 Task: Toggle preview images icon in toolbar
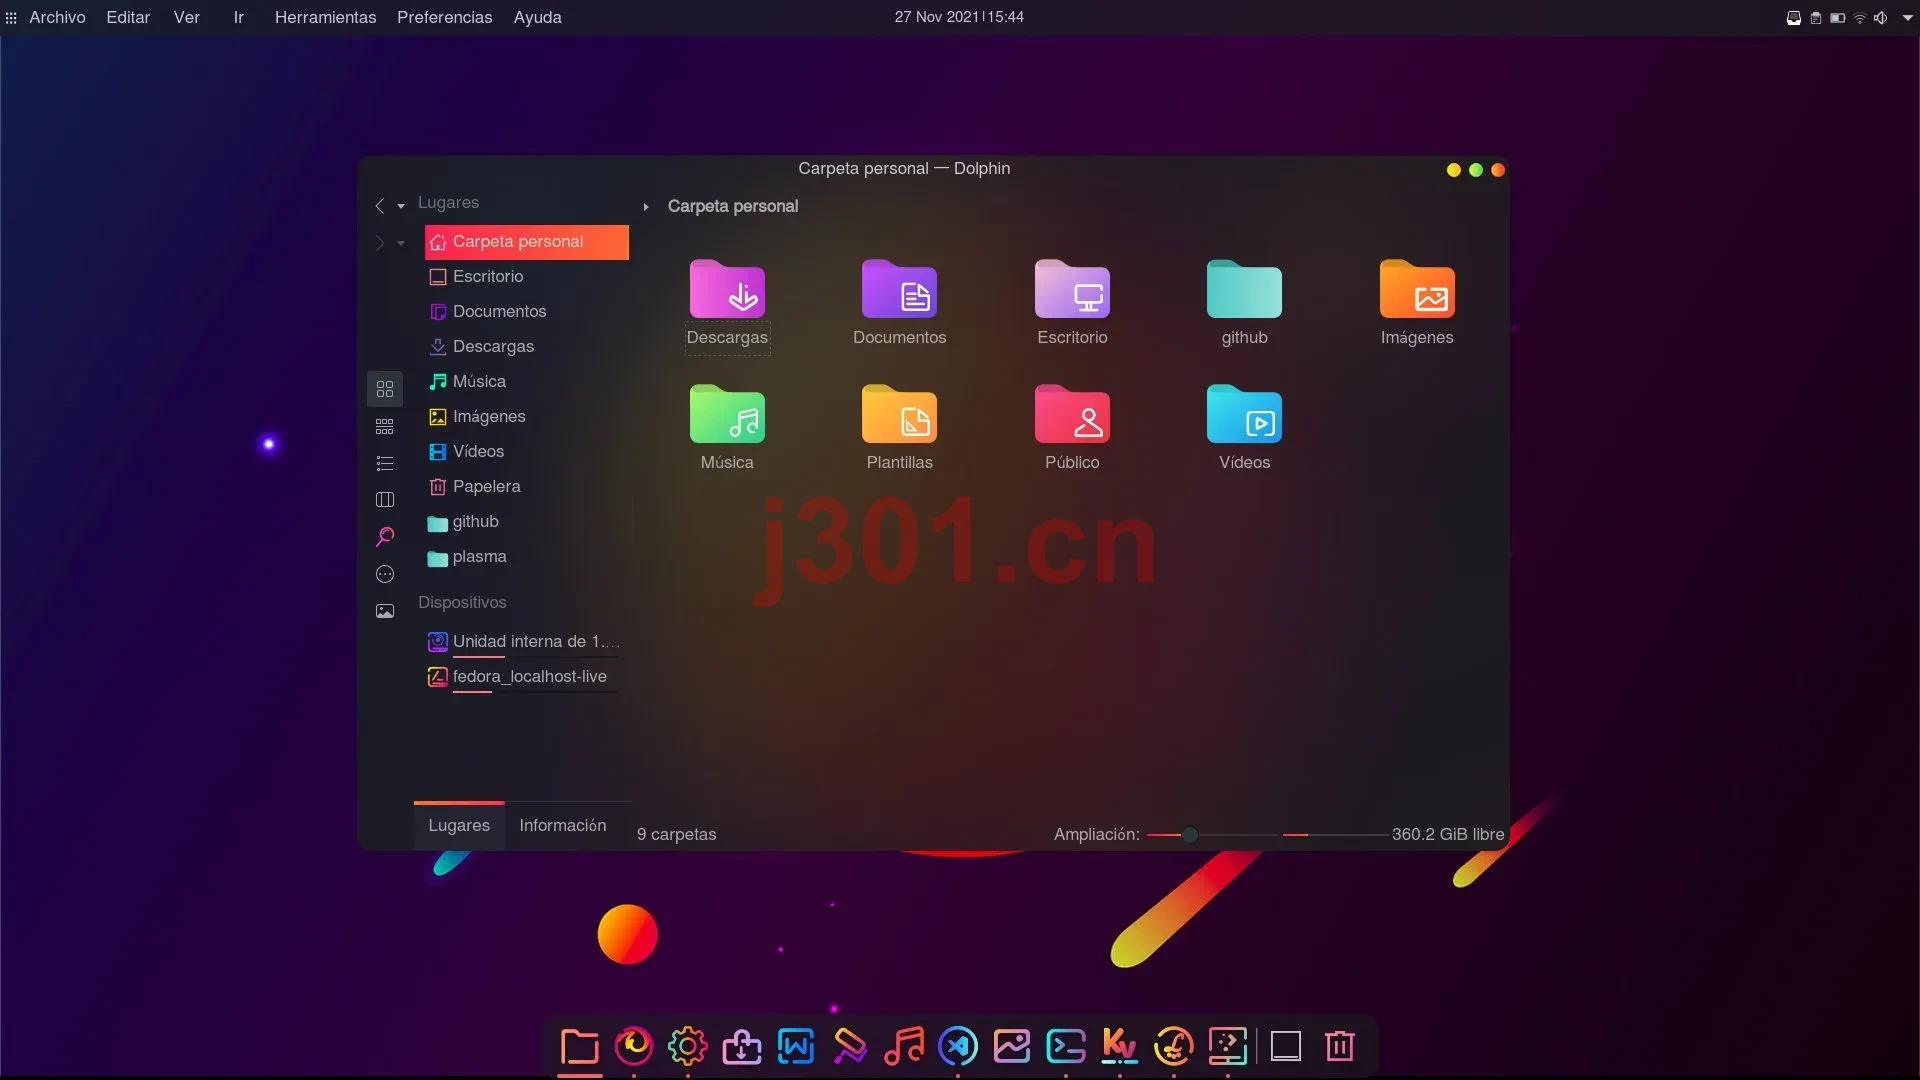(385, 611)
